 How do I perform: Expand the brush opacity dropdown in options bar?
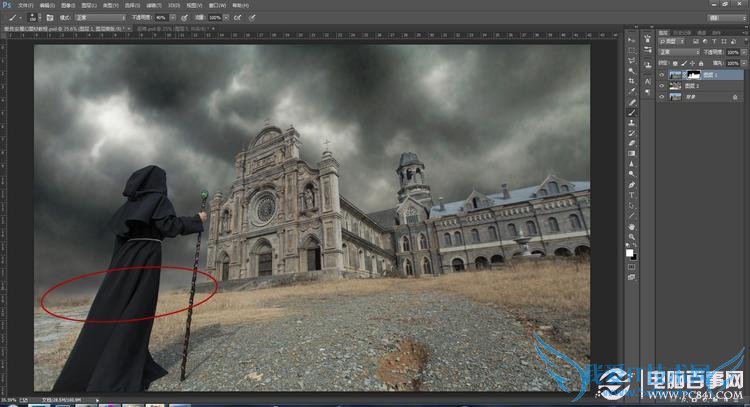coord(173,17)
